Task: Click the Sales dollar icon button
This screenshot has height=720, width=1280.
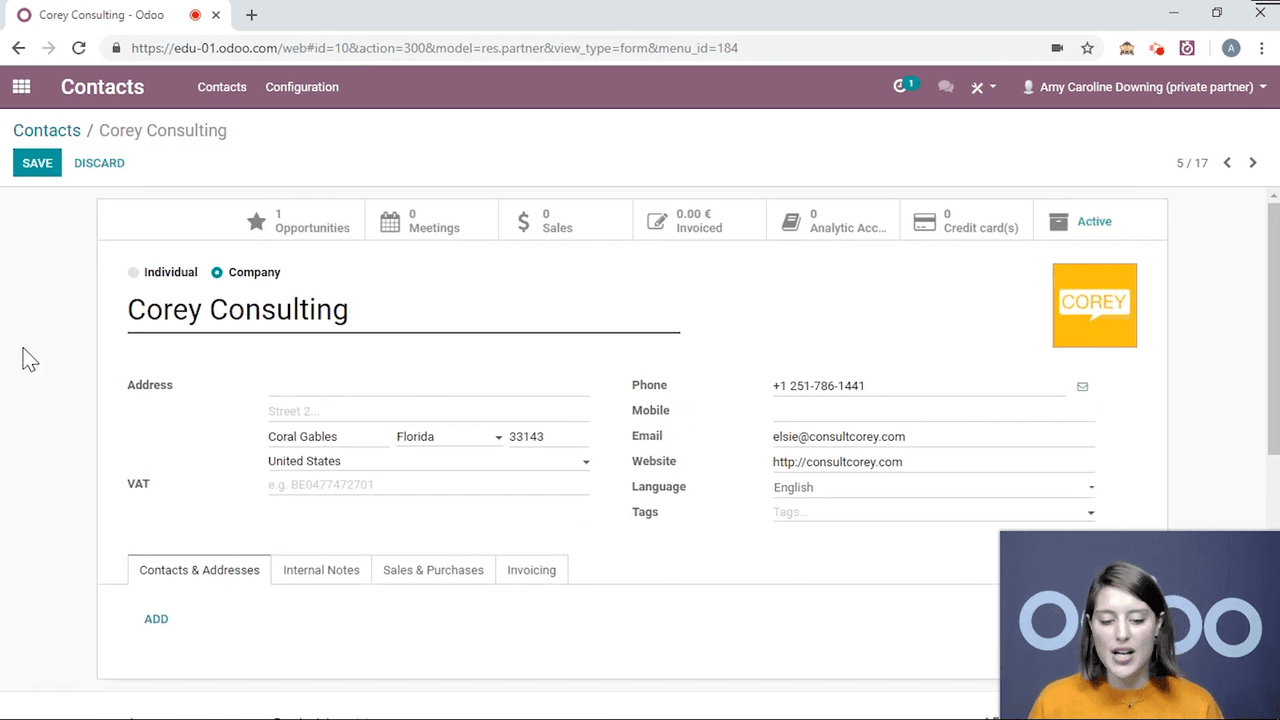Action: click(523, 221)
